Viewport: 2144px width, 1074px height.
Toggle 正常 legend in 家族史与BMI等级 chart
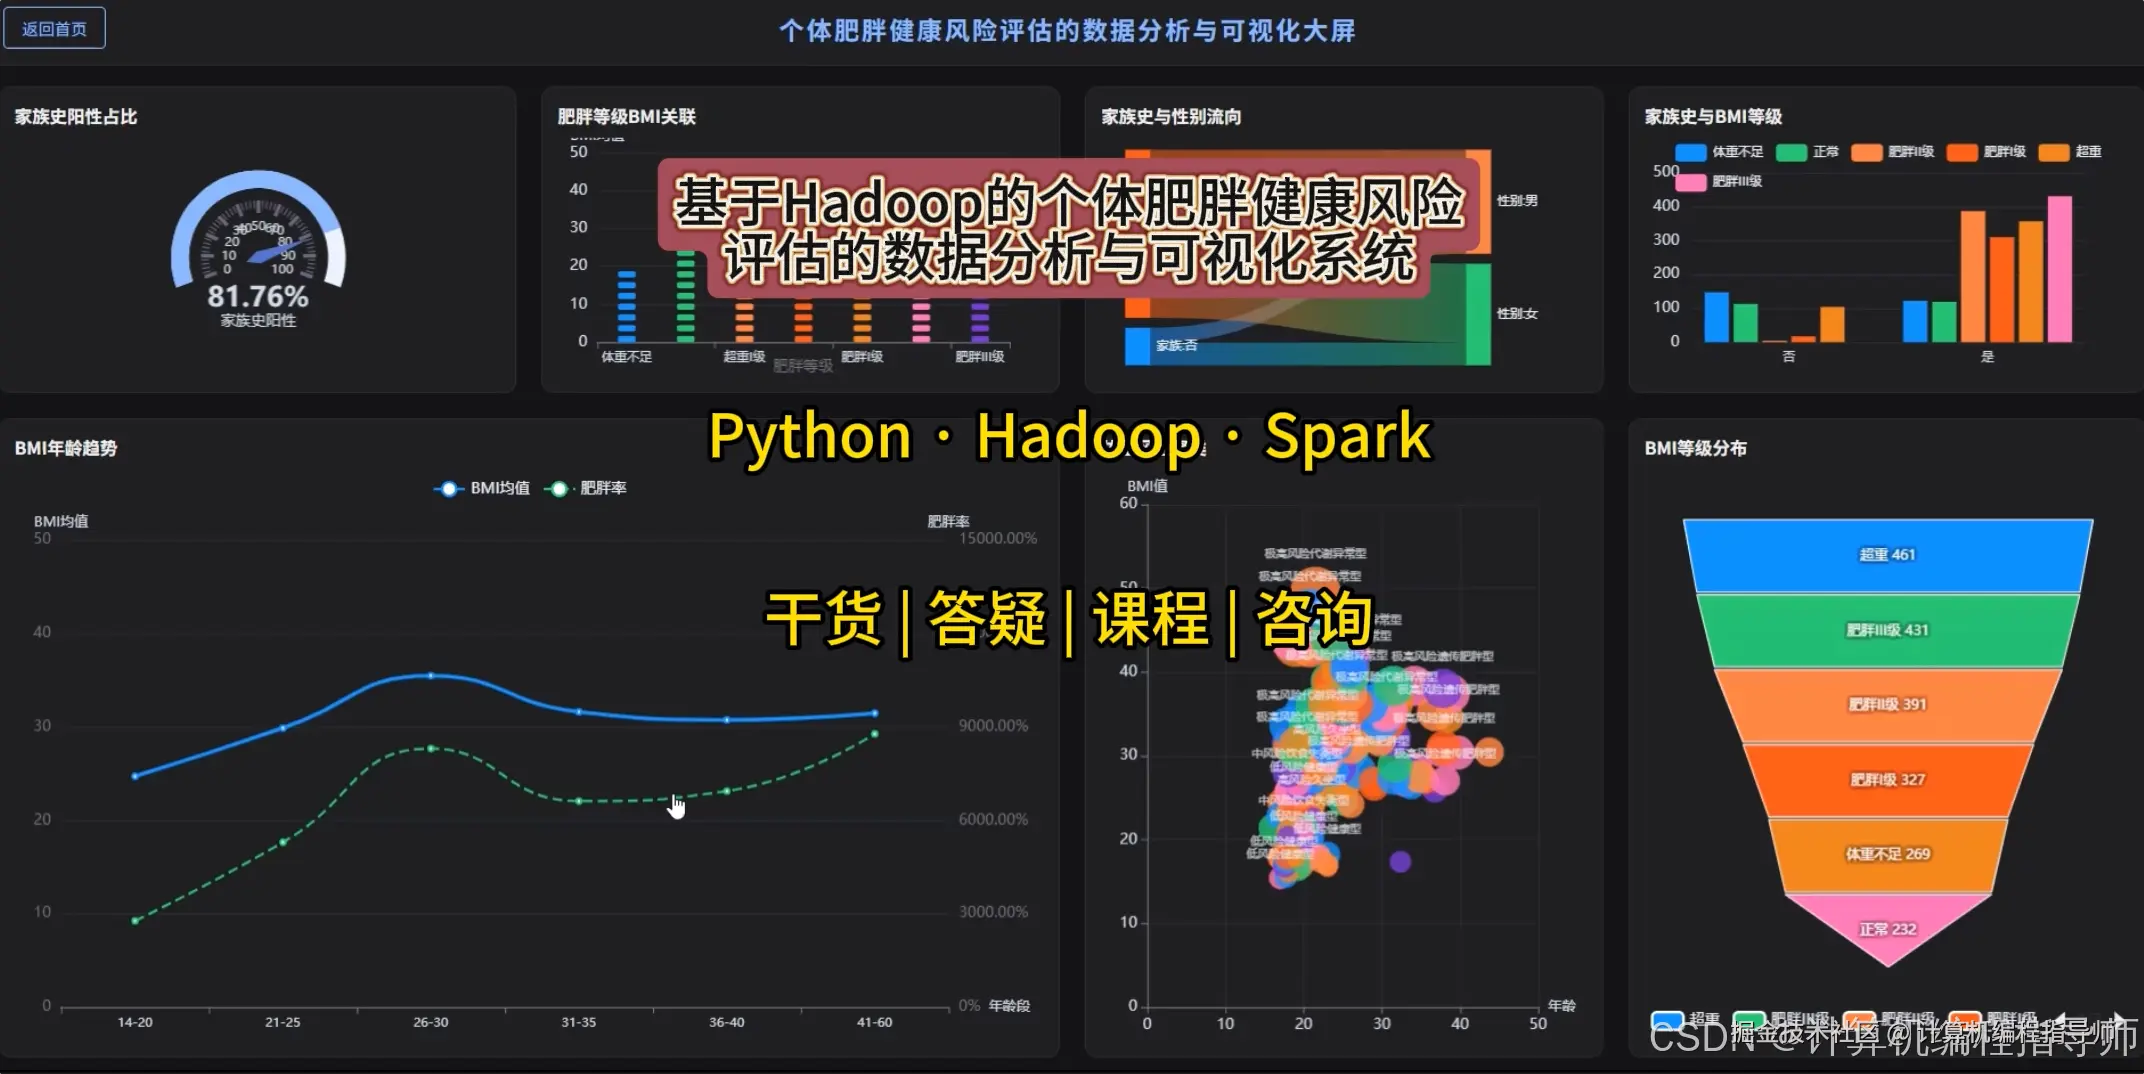click(1808, 152)
